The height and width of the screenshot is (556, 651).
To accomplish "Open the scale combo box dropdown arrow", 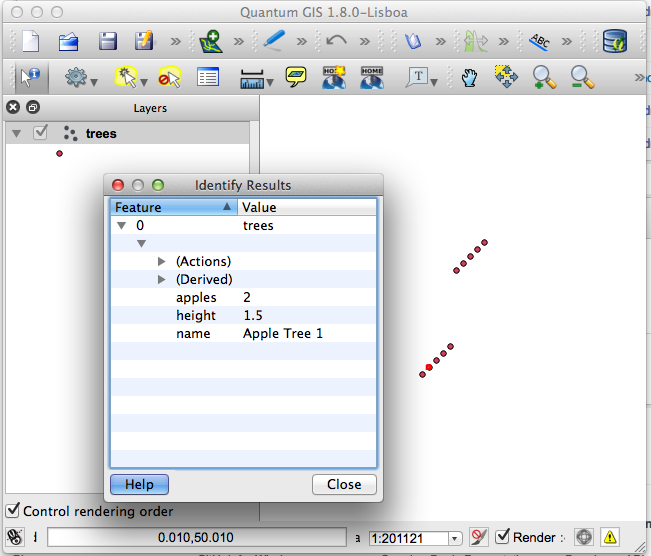I will pos(455,539).
